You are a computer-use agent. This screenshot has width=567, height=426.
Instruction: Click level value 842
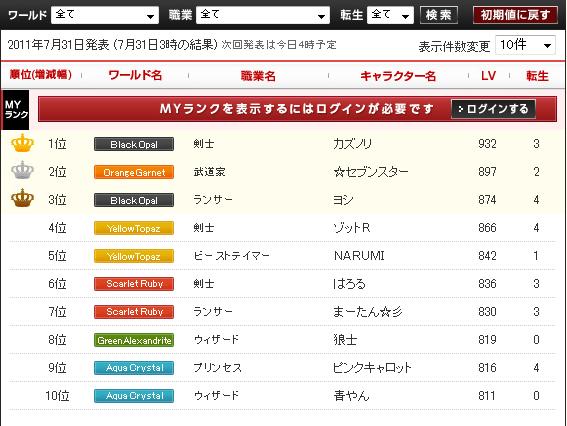pos(487,256)
